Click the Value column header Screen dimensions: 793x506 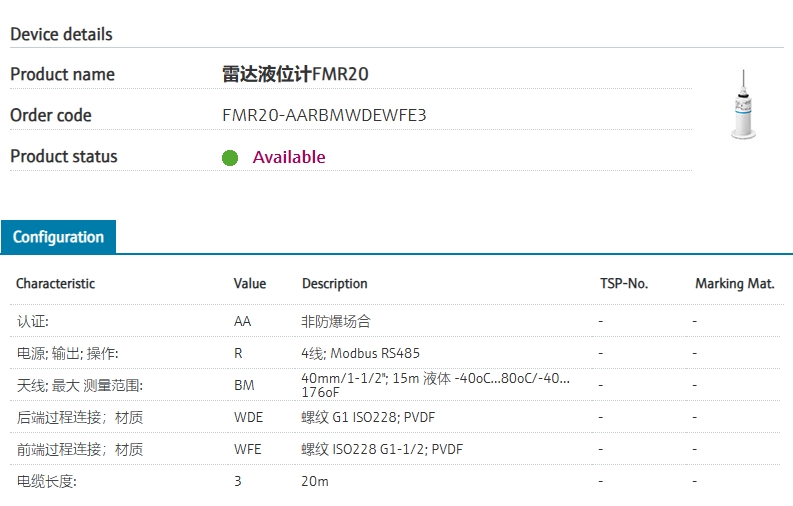(250, 284)
